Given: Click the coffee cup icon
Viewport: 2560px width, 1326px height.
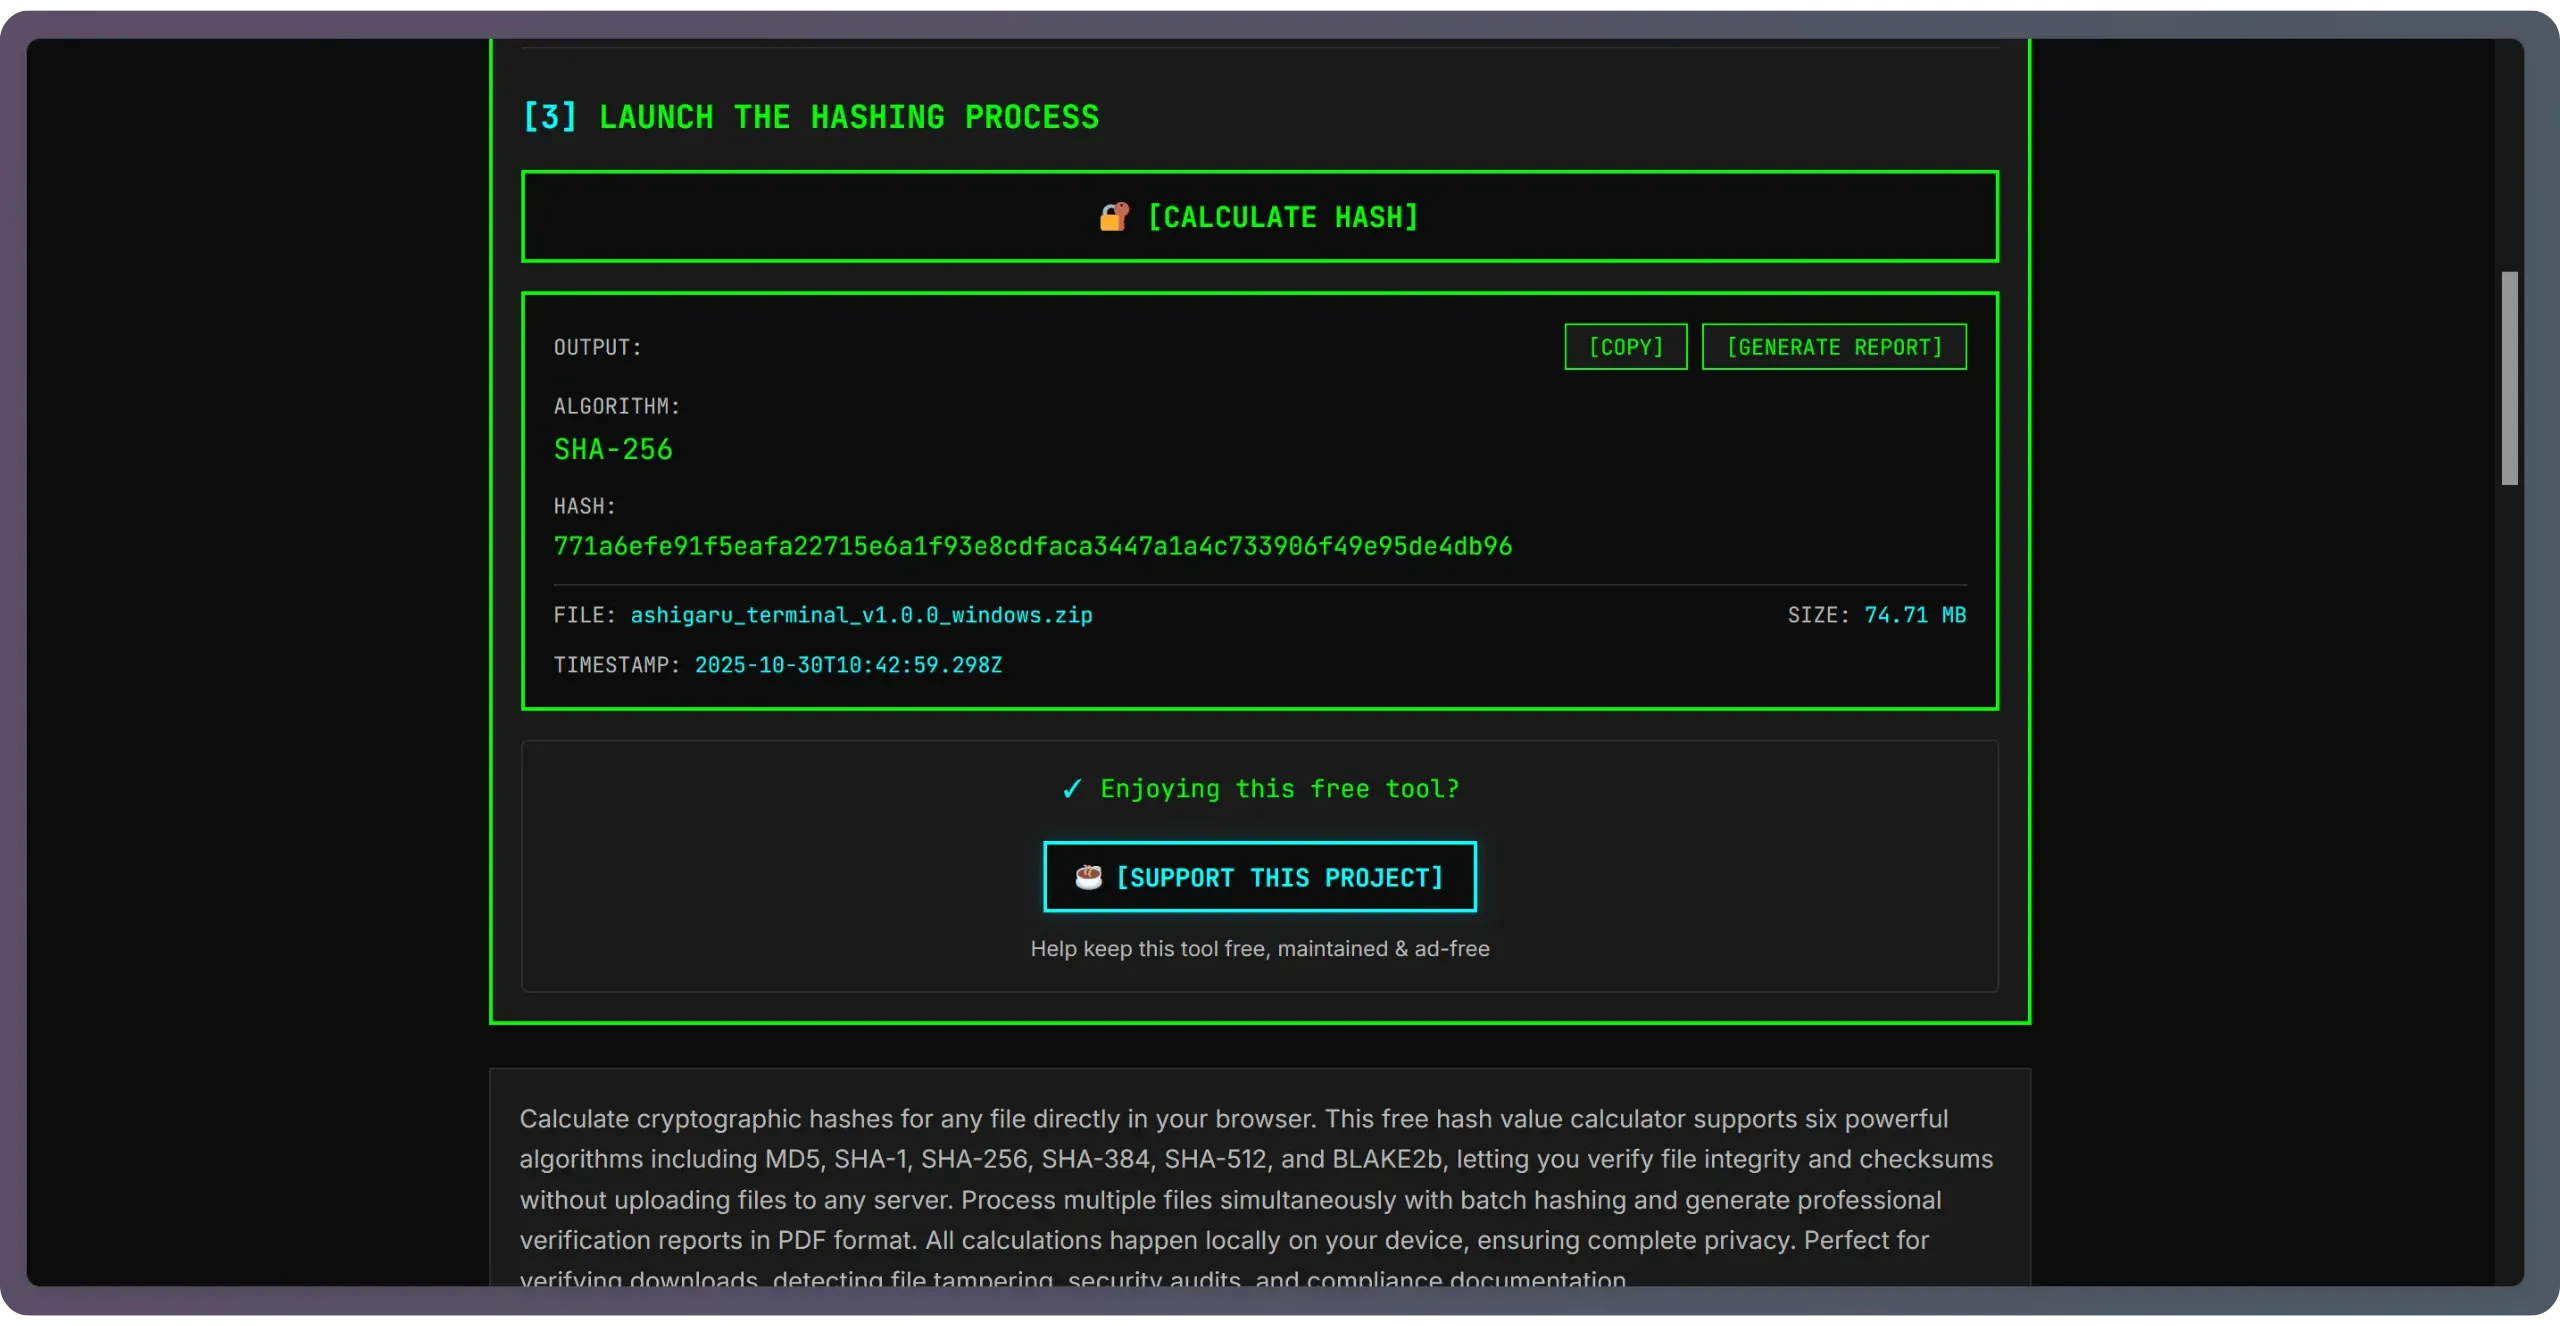Looking at the screenshot, I should tap(1088, 877).
